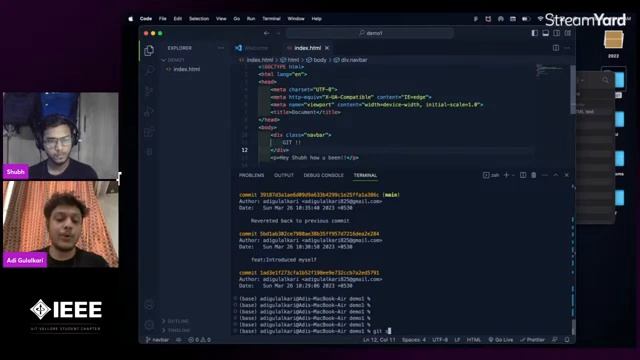Open the Selection menu
640x360 pixels.
point(199,19)
